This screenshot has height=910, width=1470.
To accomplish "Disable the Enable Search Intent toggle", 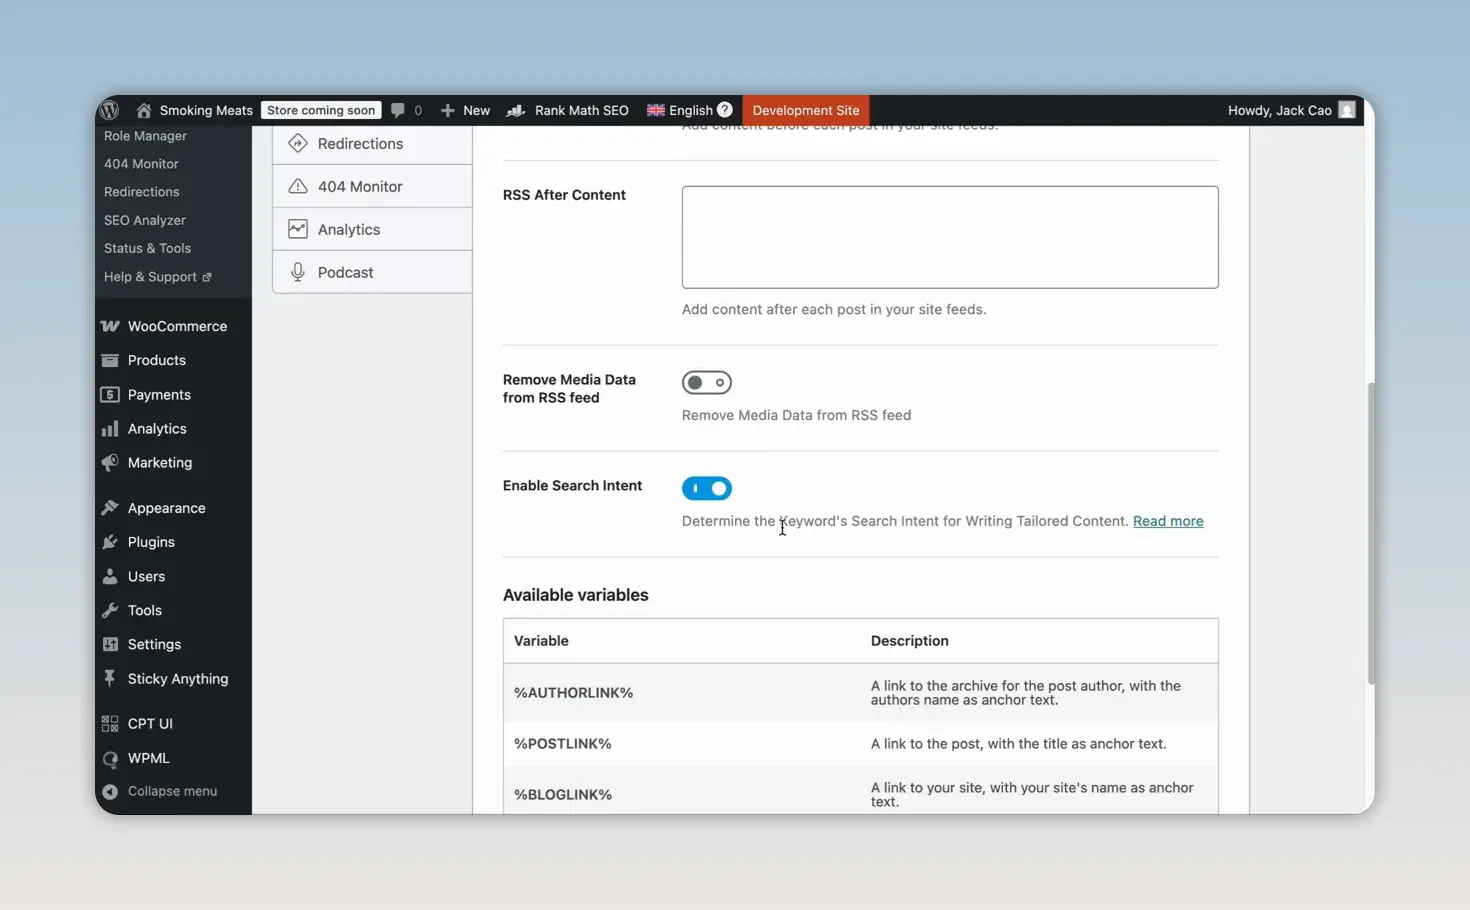I will click(707, 488).
